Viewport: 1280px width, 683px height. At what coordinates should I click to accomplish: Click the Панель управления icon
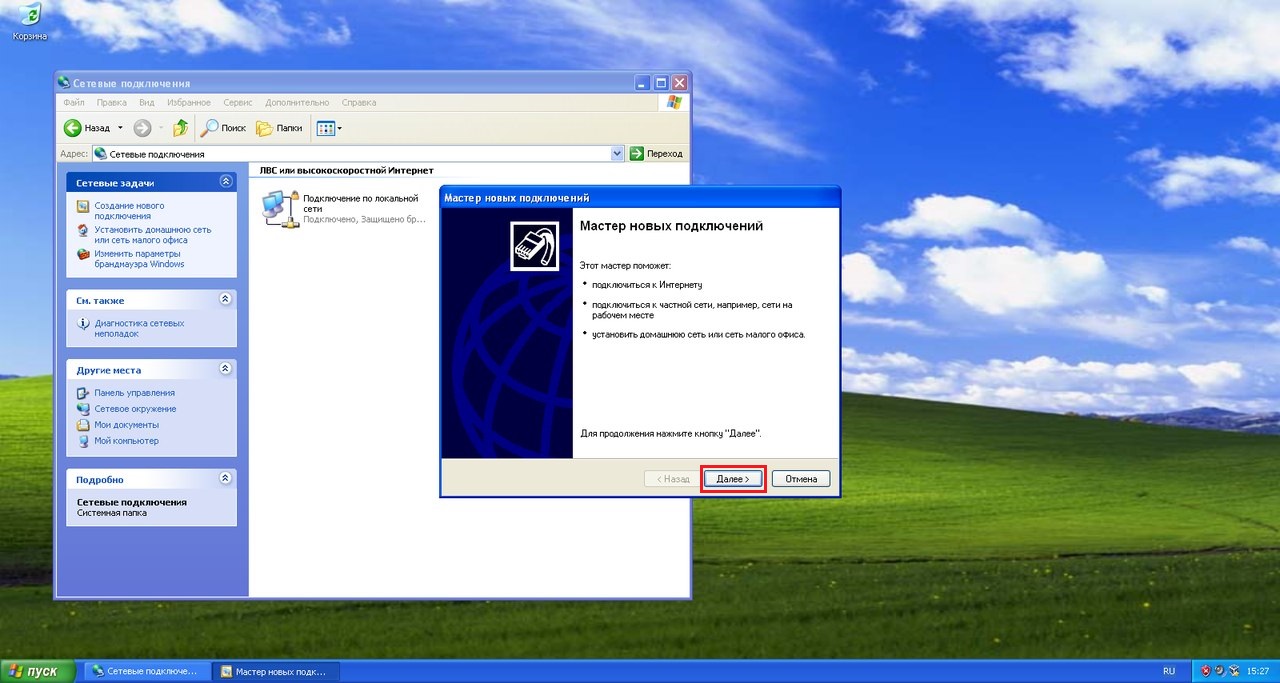[x=83, y=393]
